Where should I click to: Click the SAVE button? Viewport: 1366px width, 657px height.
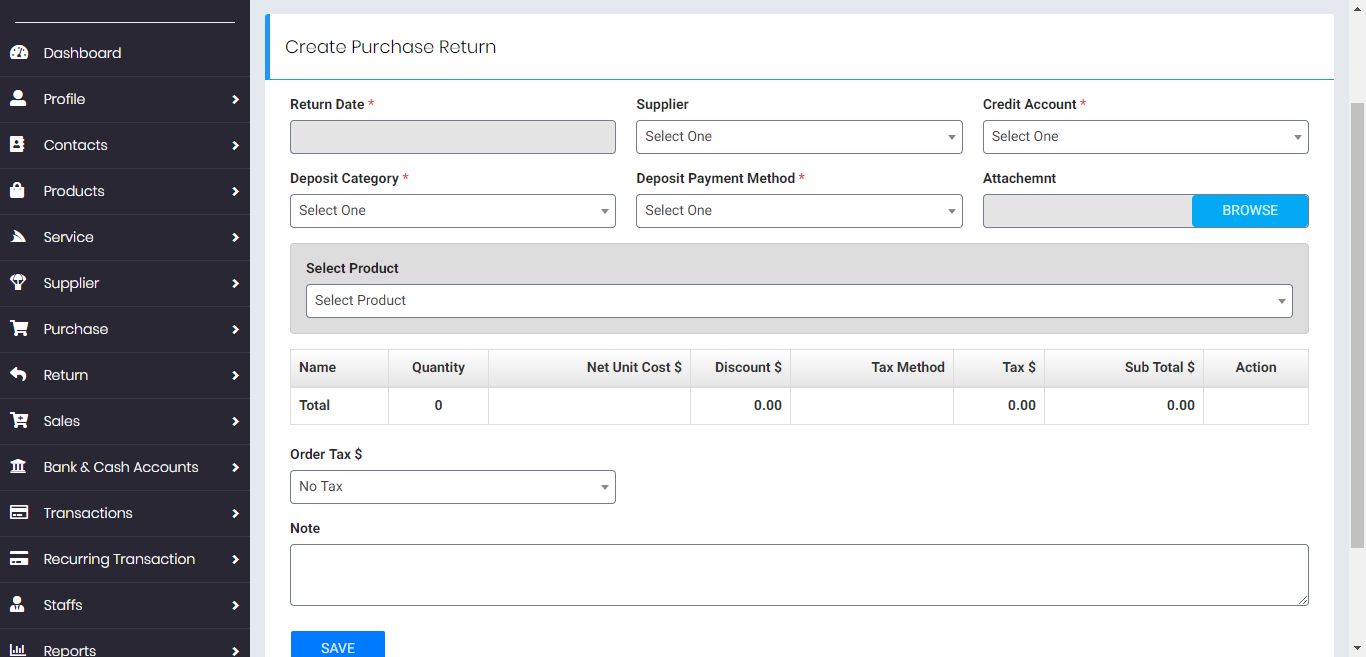pyautogui.click(x=337, y=646)
